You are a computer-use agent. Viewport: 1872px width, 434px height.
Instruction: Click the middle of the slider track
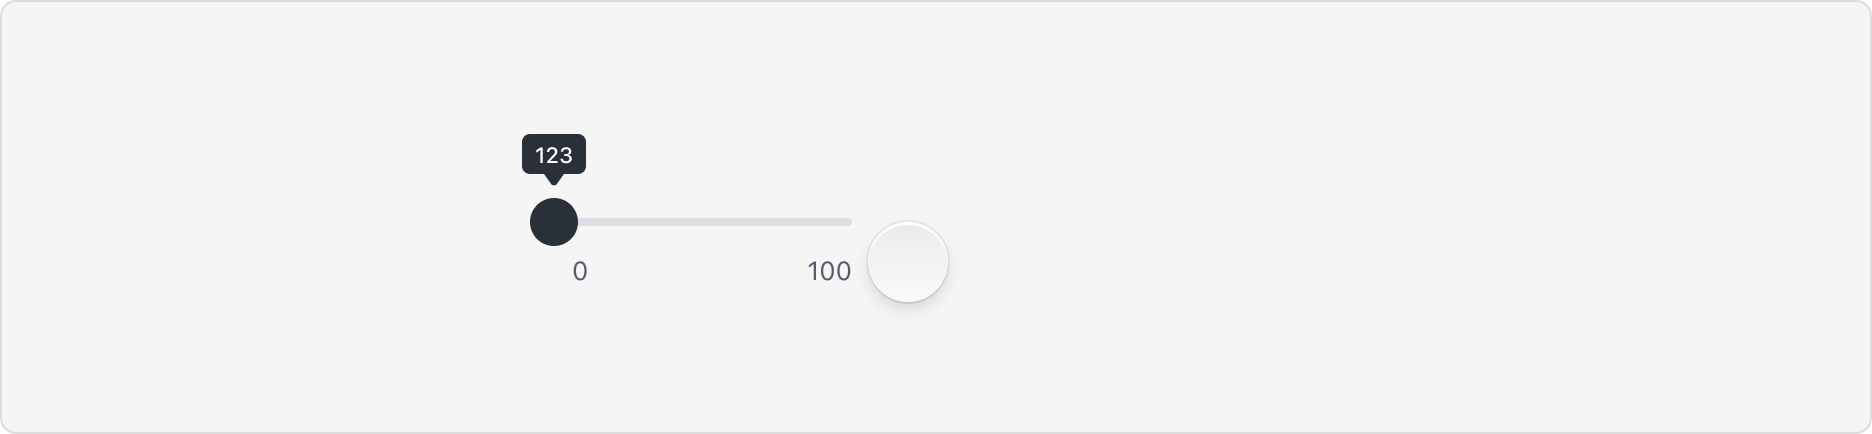tap(702, 222)
